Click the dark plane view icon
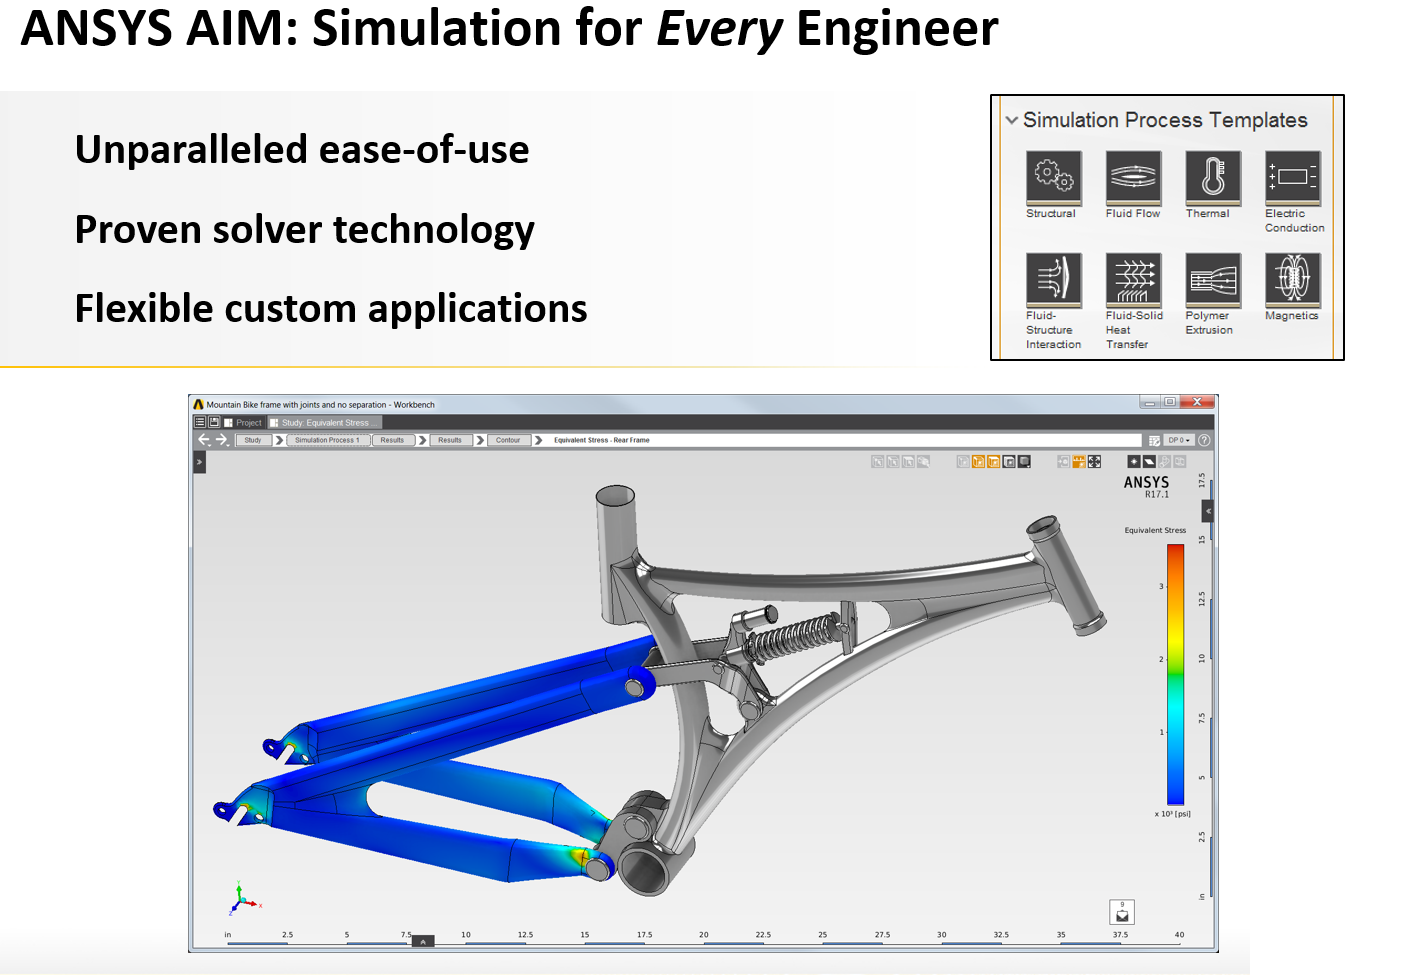Viewport: 1410px width, 975px height. 1149,461
